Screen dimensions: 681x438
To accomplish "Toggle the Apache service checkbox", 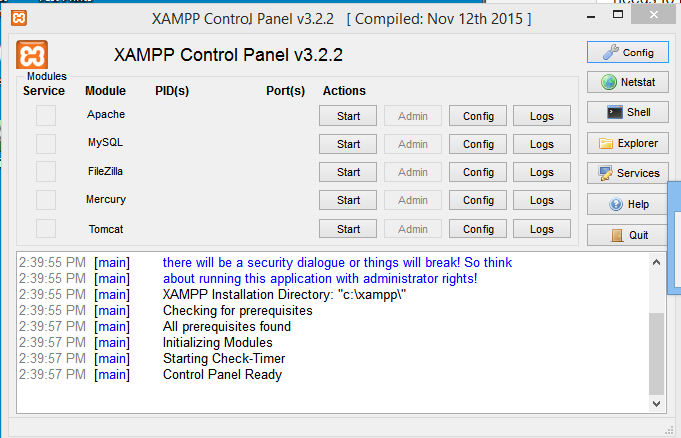I will (x=46, y=116).
